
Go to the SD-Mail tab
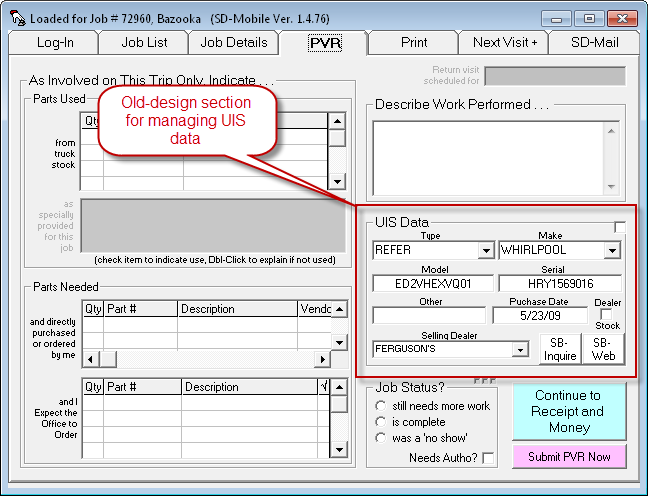594,43
